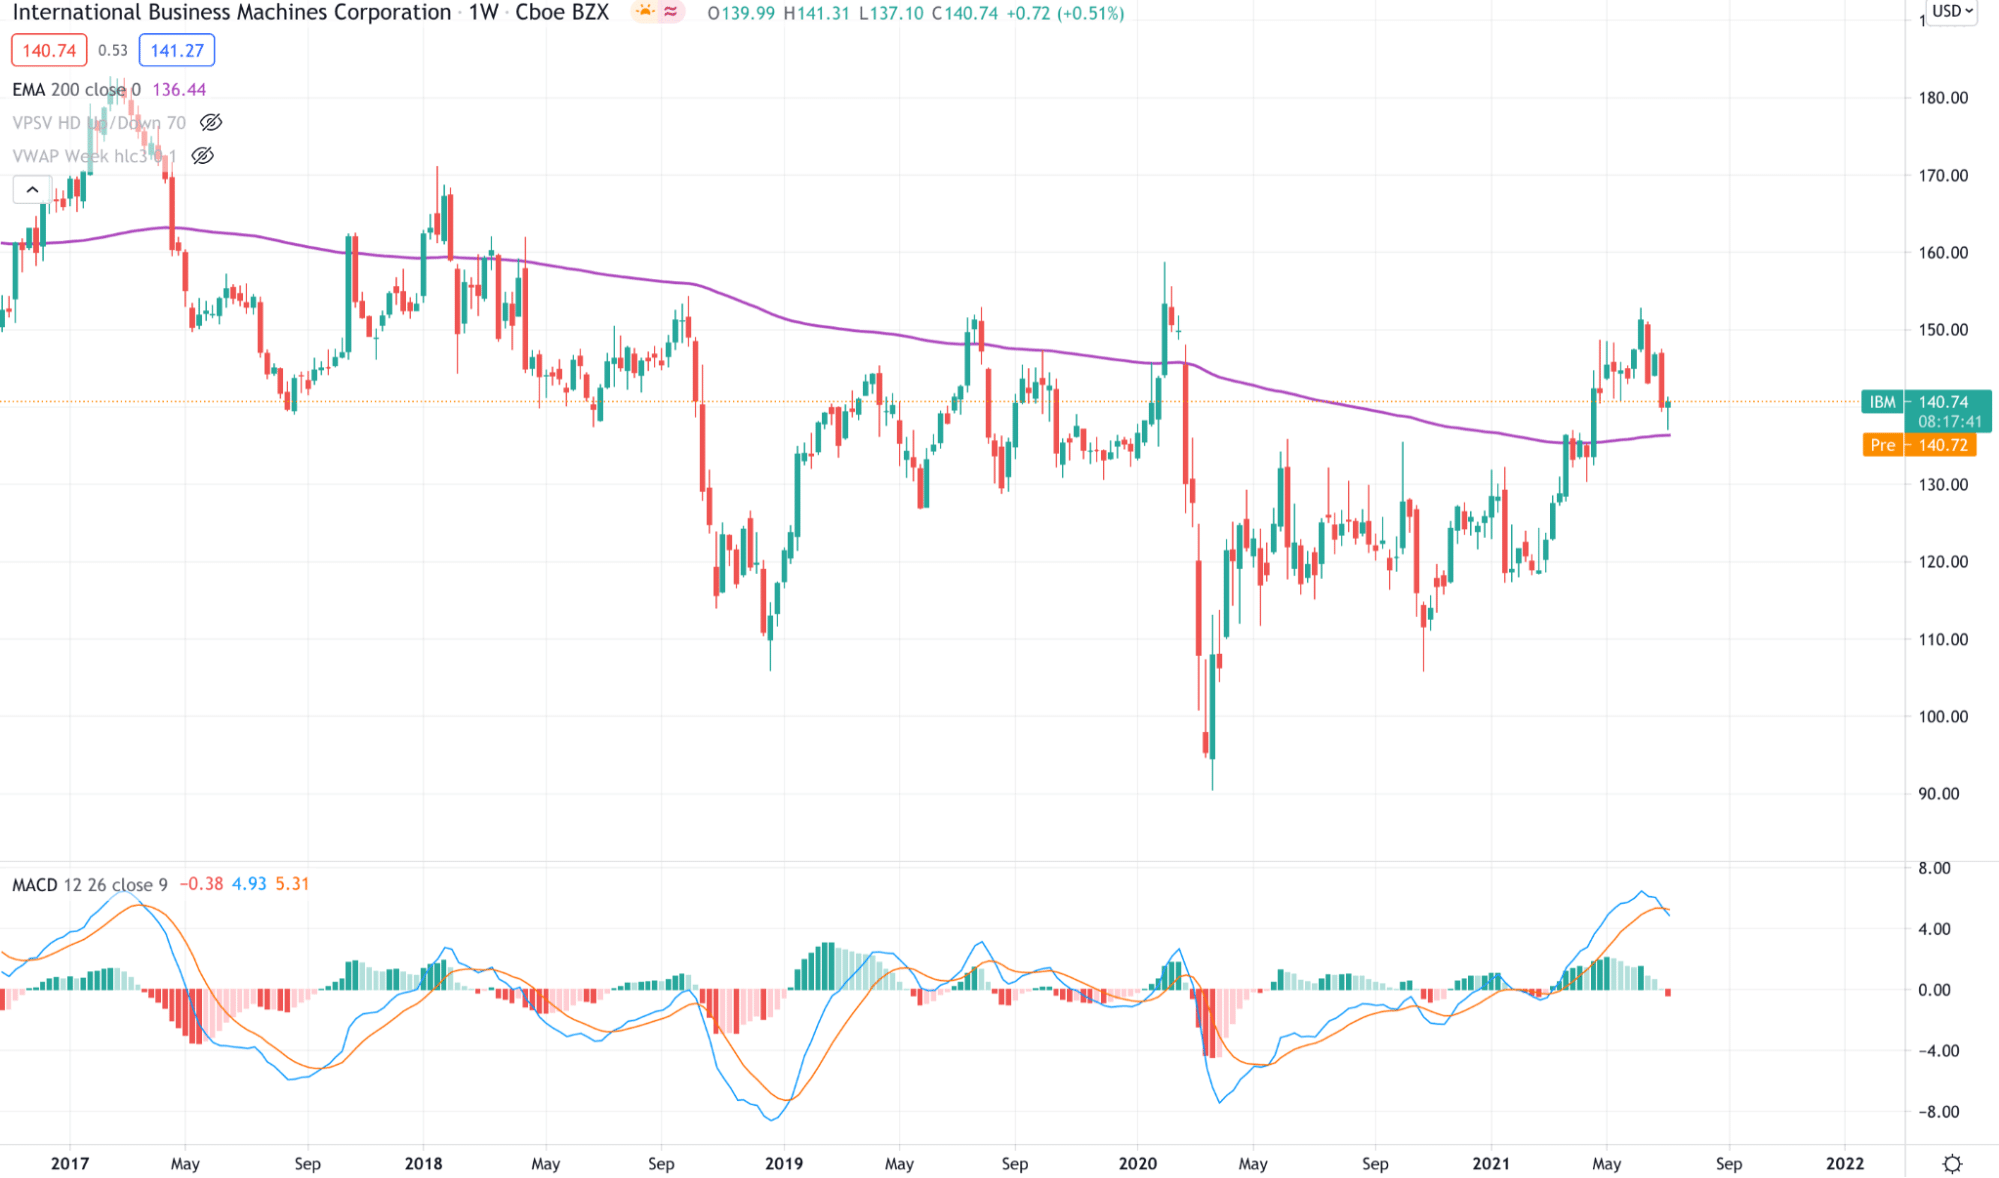The height and width of the screenshot is (1178, 1999).
Task: Select the EMA 200 close indicator label
Action: tap(76, 89)
